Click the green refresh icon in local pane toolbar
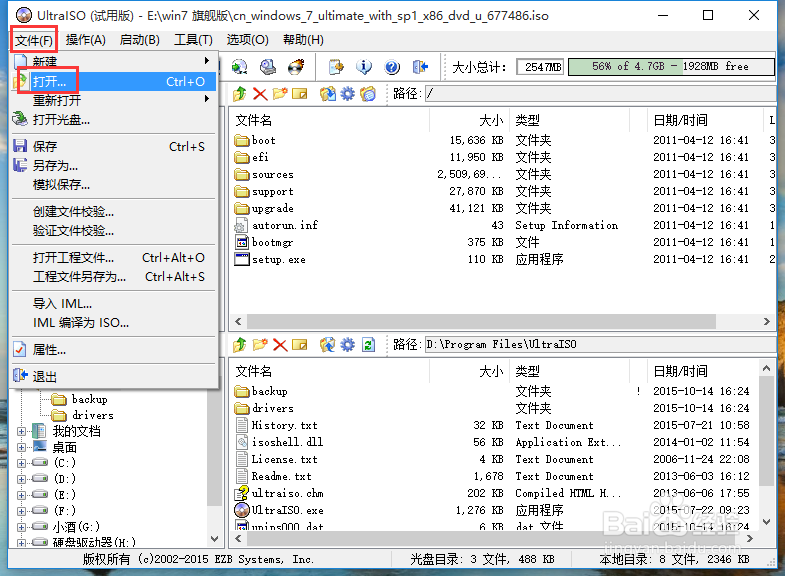This screenshot has height=576, width=785. 368,345
